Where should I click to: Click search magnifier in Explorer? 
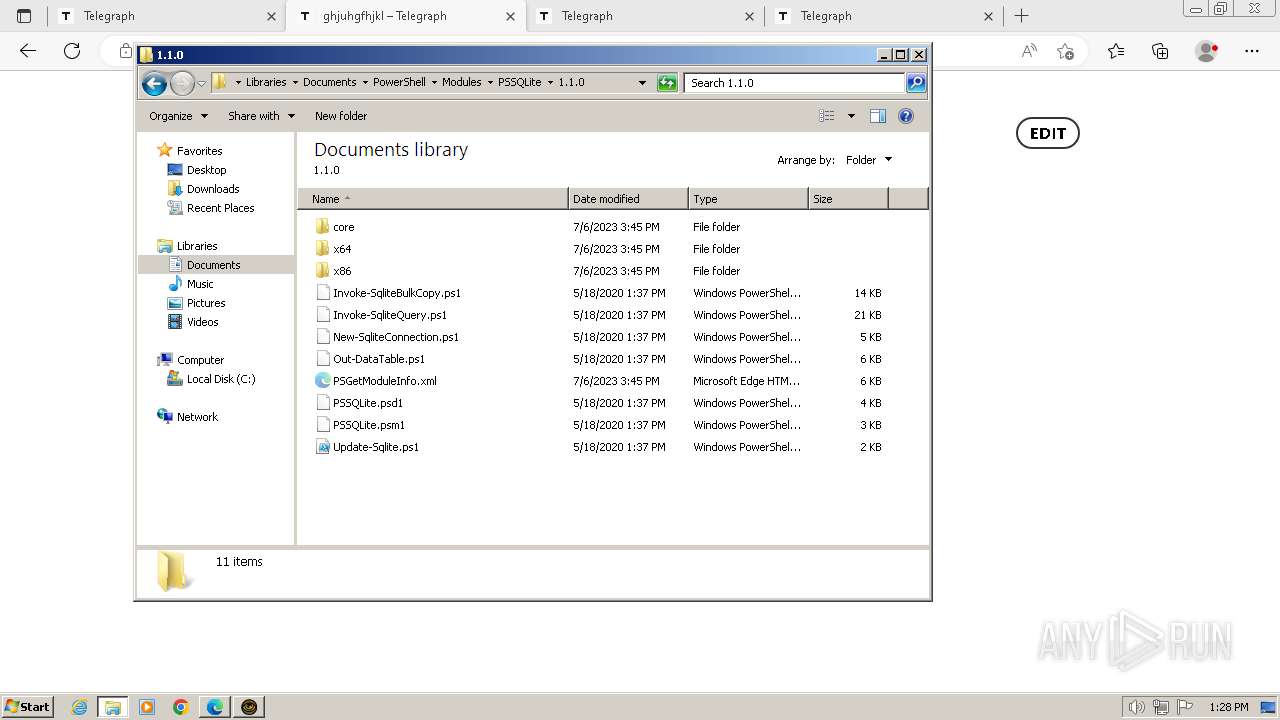click(x=916, y=83)
